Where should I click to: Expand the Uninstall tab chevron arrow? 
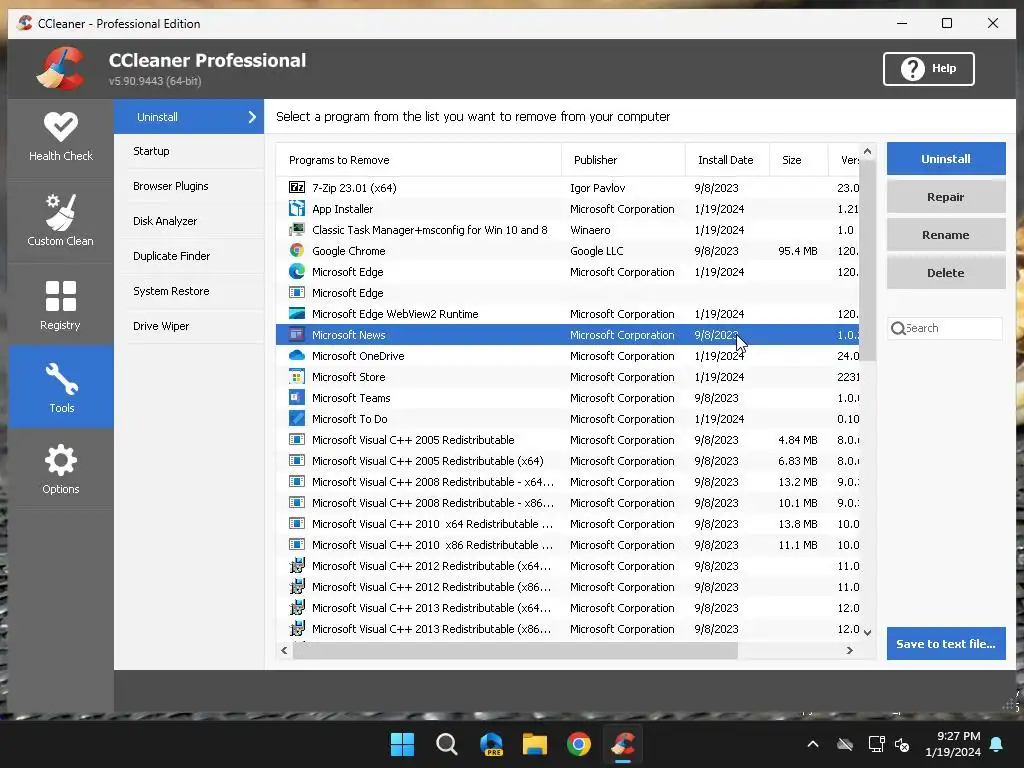252,117
